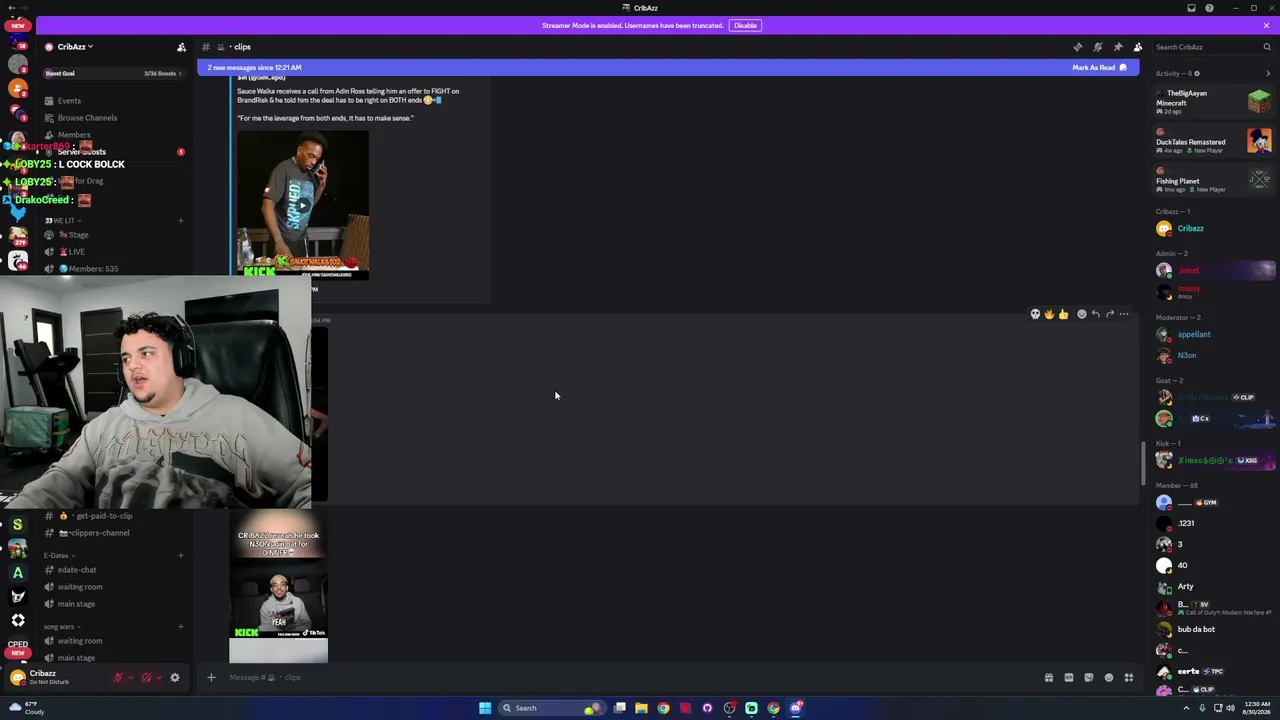Dismiss the Streamer Mode banner

point(1266,25)
